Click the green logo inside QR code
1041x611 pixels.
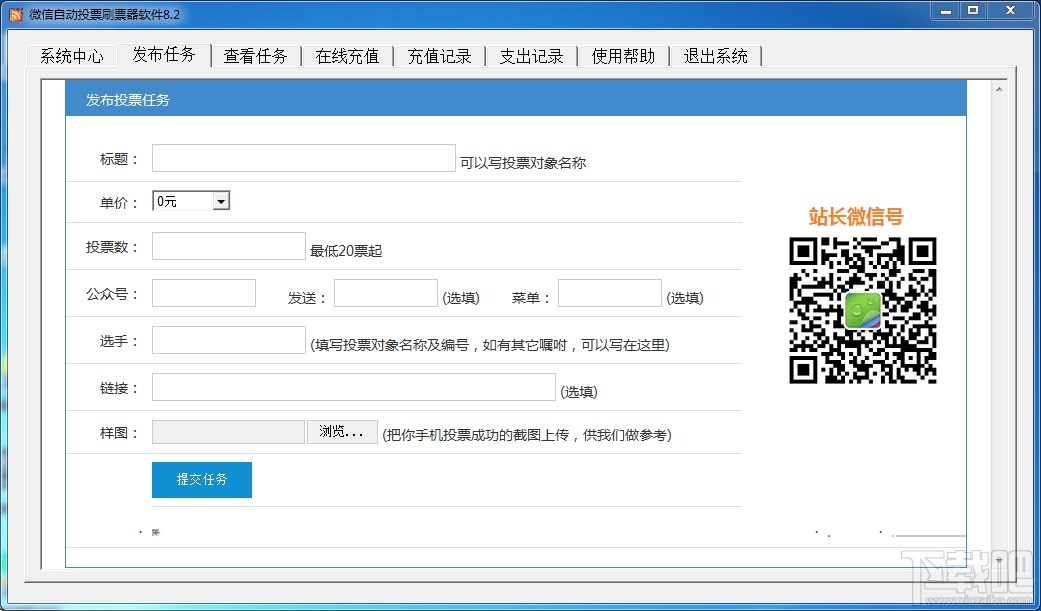(862, 311)
